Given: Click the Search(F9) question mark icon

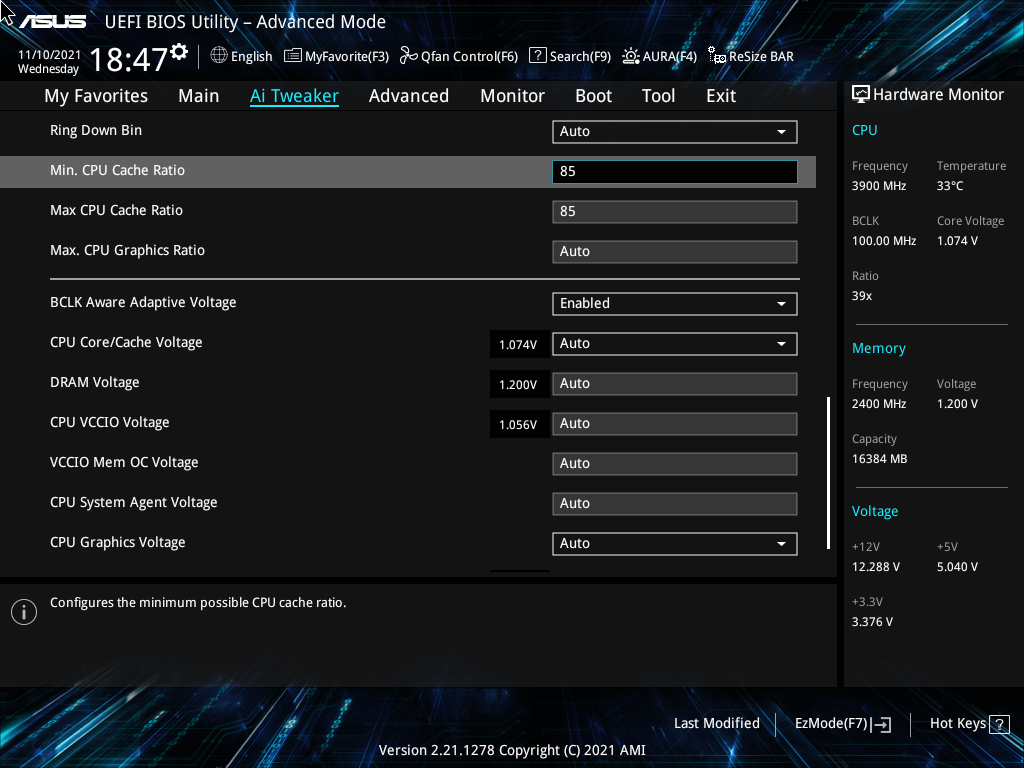Looking at the screenshot, I should tap(537, 56).
